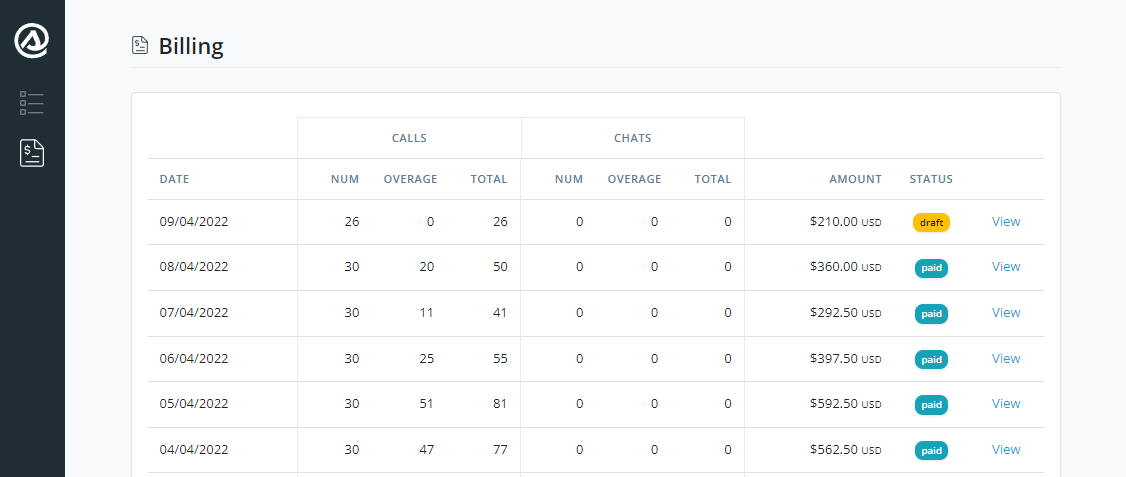1126x477 pixels.
Task: Click the DATE column header
Action: point(175,180)
